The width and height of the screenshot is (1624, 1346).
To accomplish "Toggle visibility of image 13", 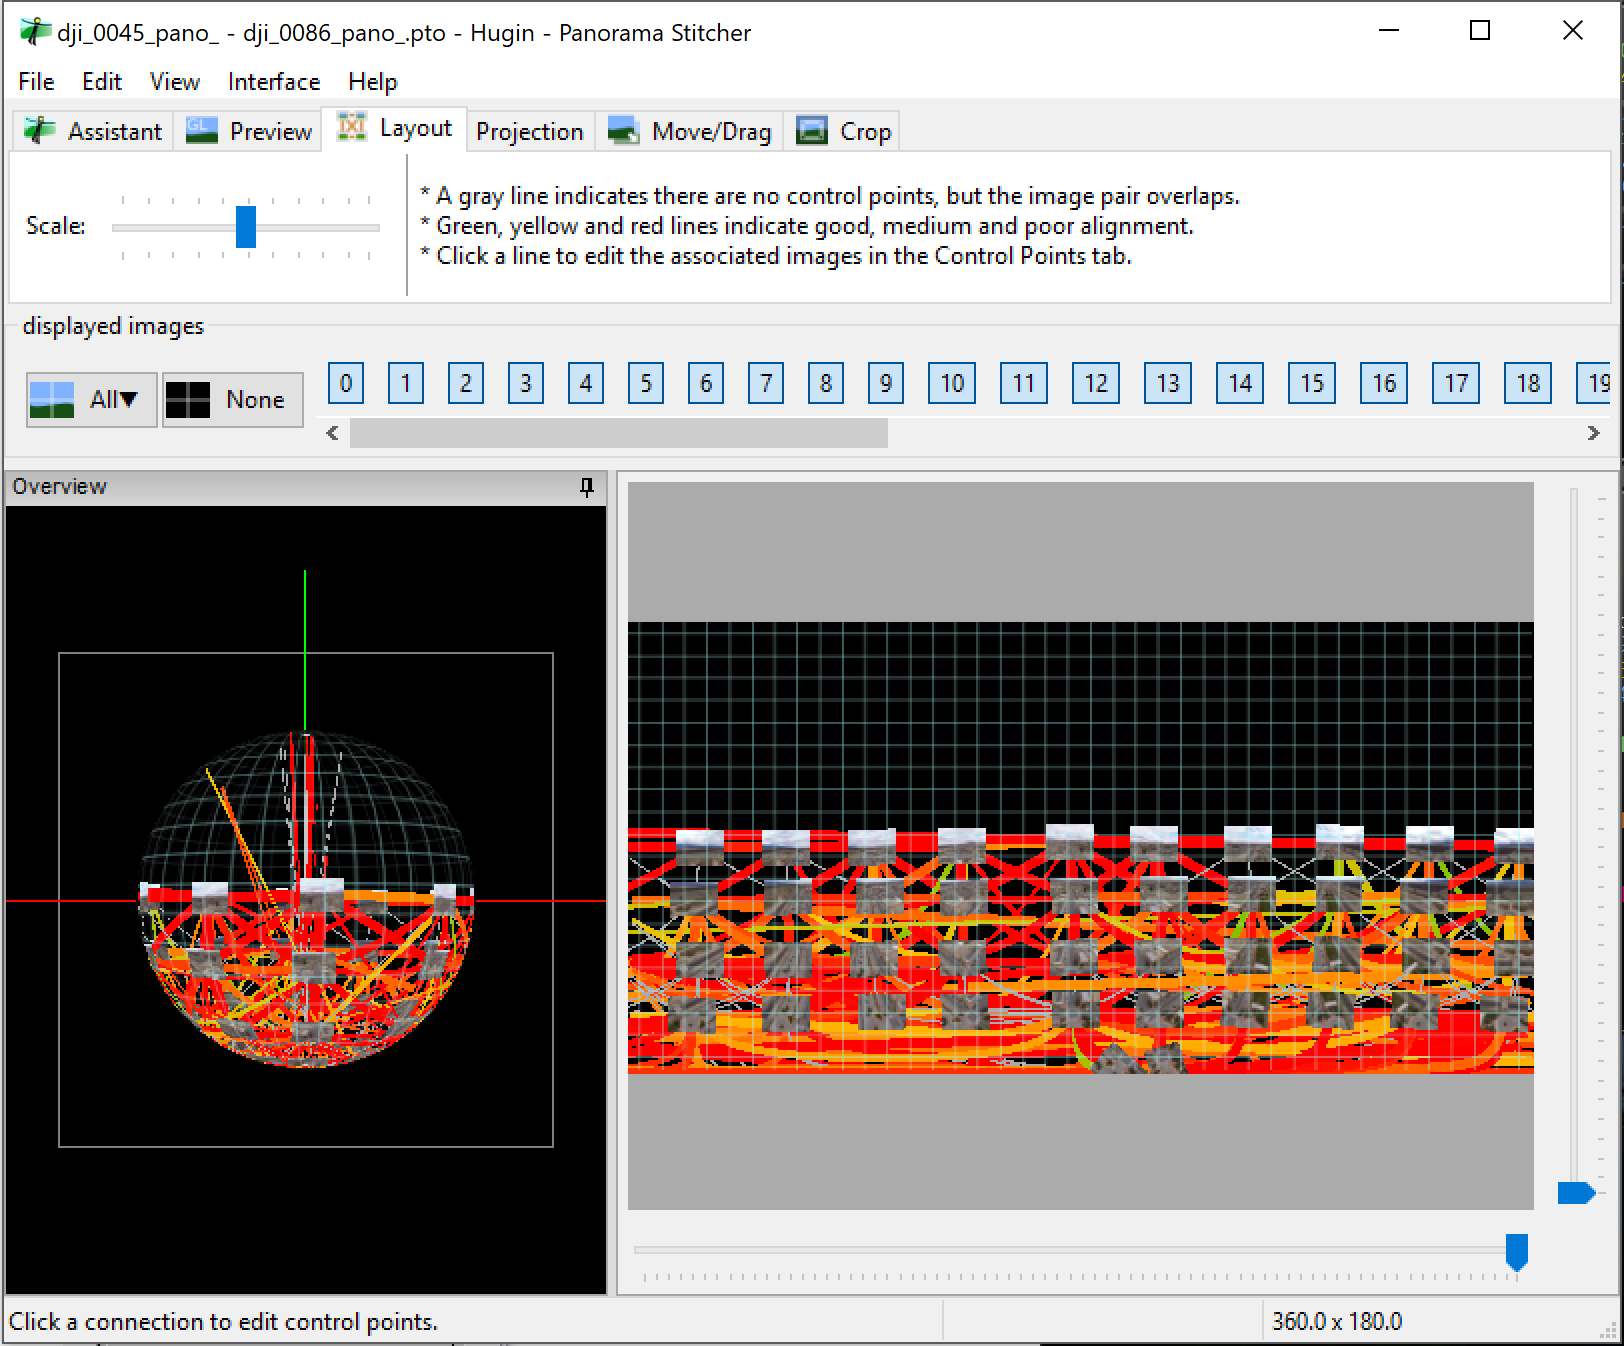I will coord(1167,383).
